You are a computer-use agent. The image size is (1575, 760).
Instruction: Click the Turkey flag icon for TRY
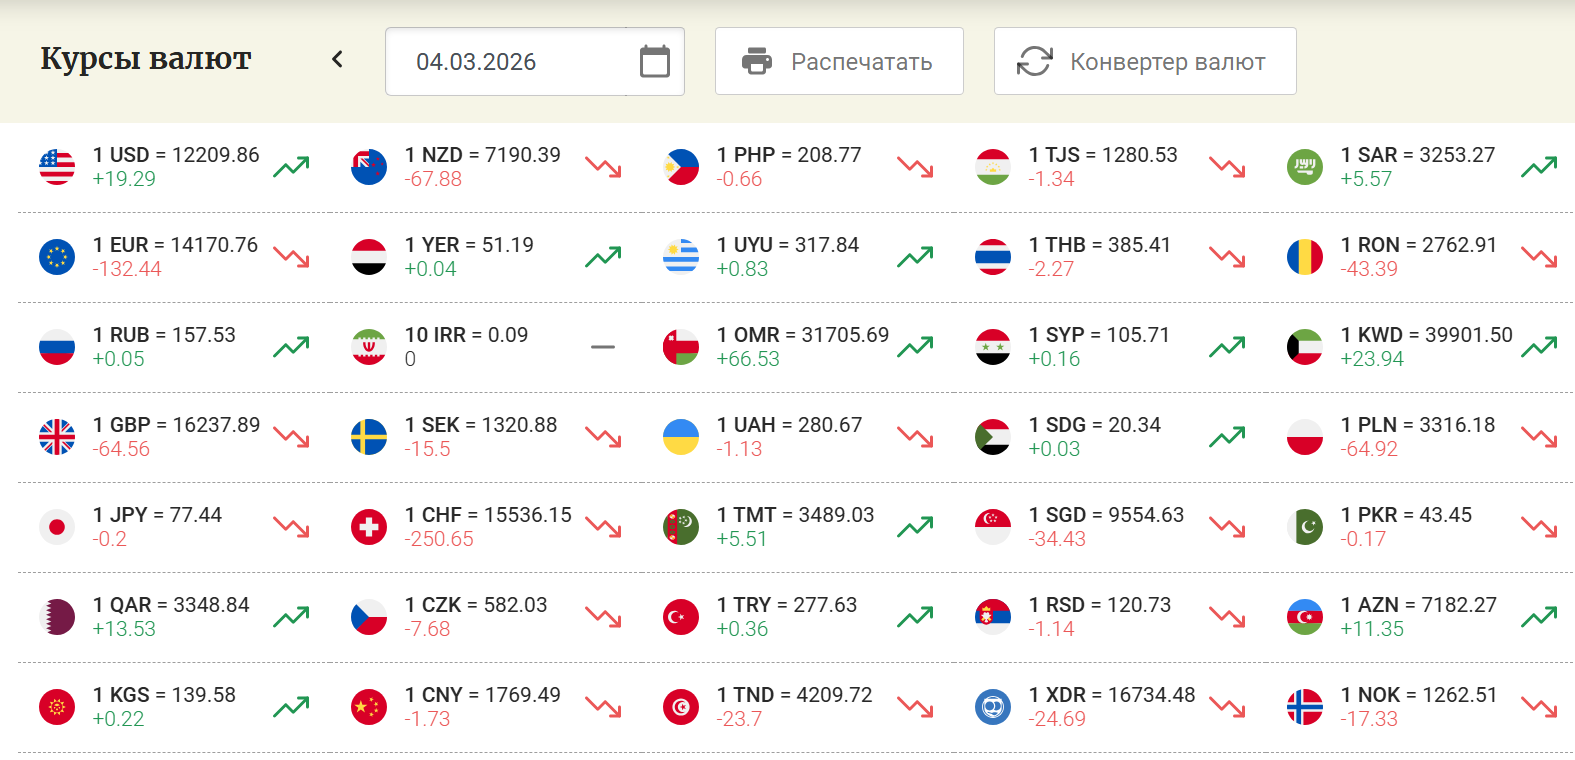681,617
